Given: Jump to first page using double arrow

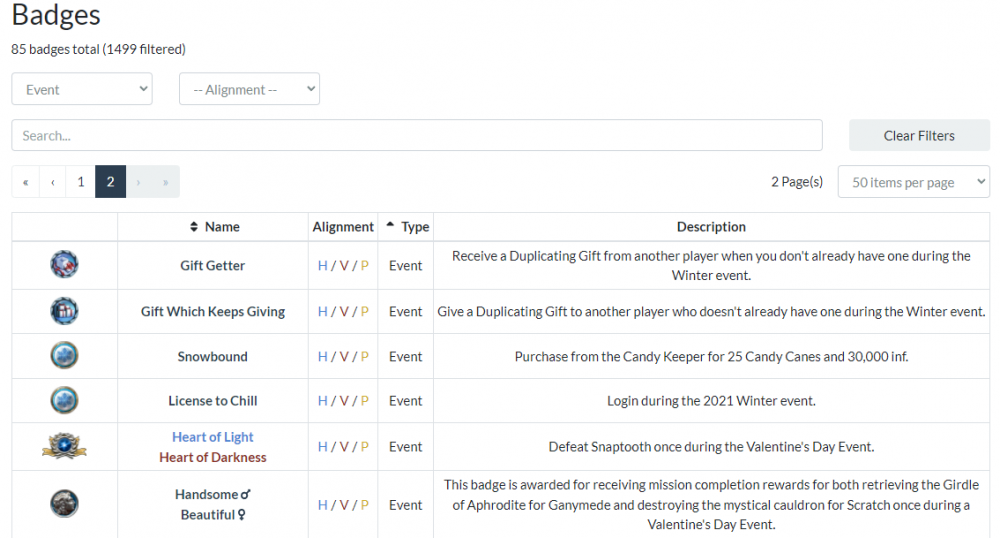Looking at the screenshot, I should (x=25, y=182).
